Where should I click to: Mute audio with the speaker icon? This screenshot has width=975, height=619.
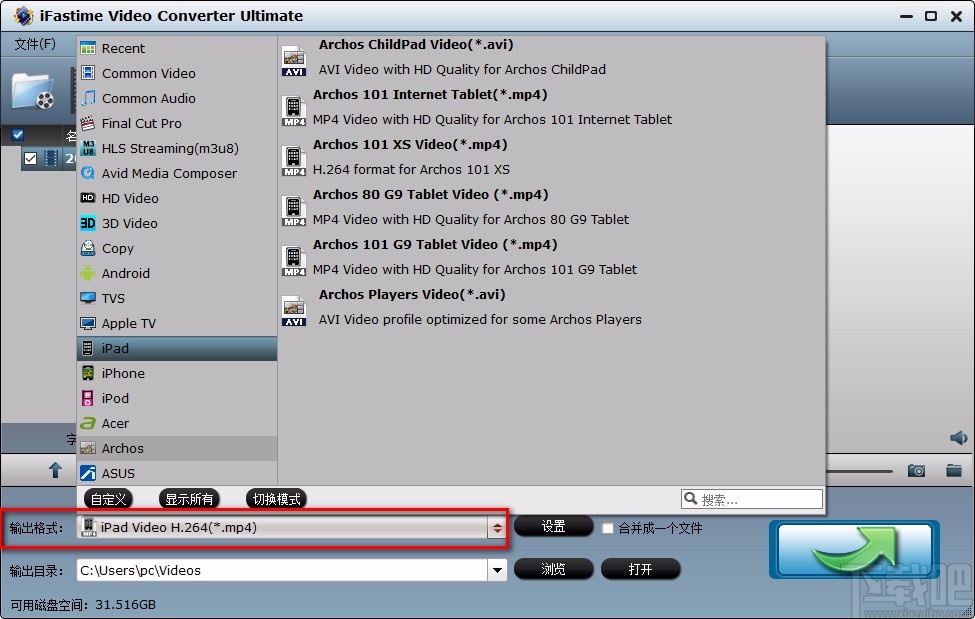pyautogui.click(x=958, y=437)
